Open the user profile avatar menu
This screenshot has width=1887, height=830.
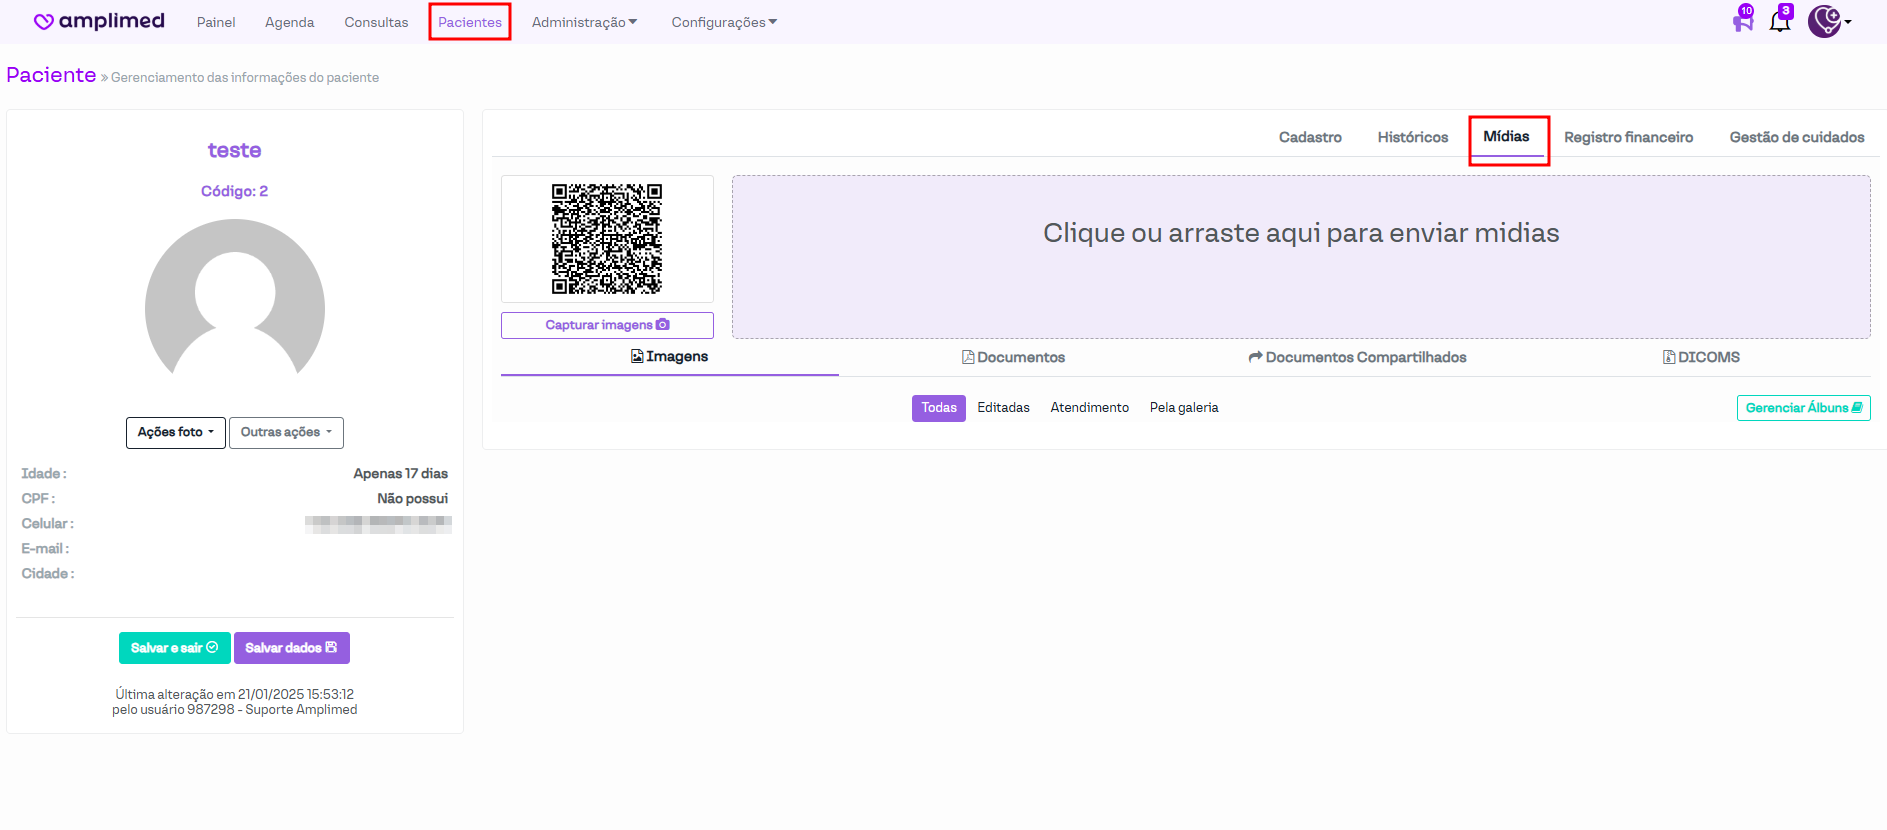pos(1827,21)
